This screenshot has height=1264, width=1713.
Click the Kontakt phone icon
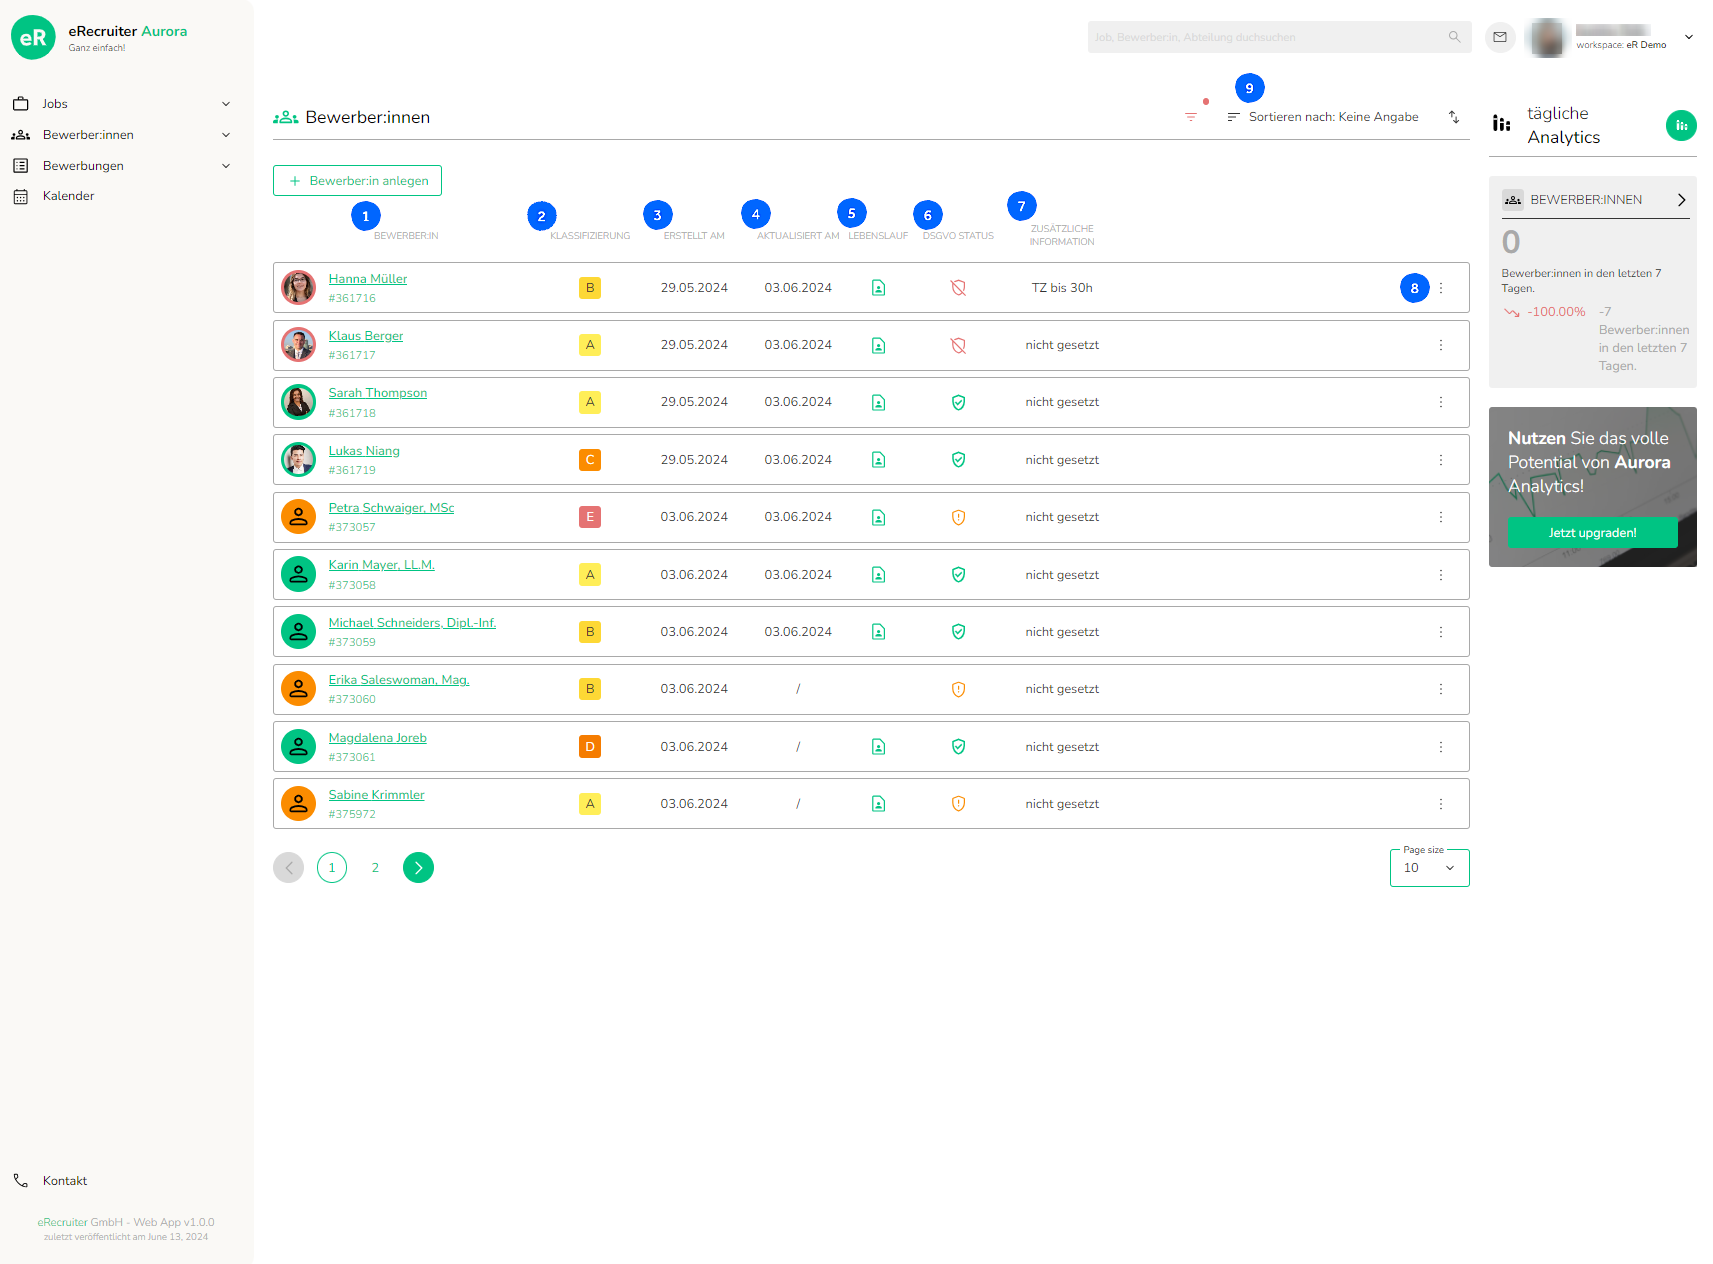21,1180
